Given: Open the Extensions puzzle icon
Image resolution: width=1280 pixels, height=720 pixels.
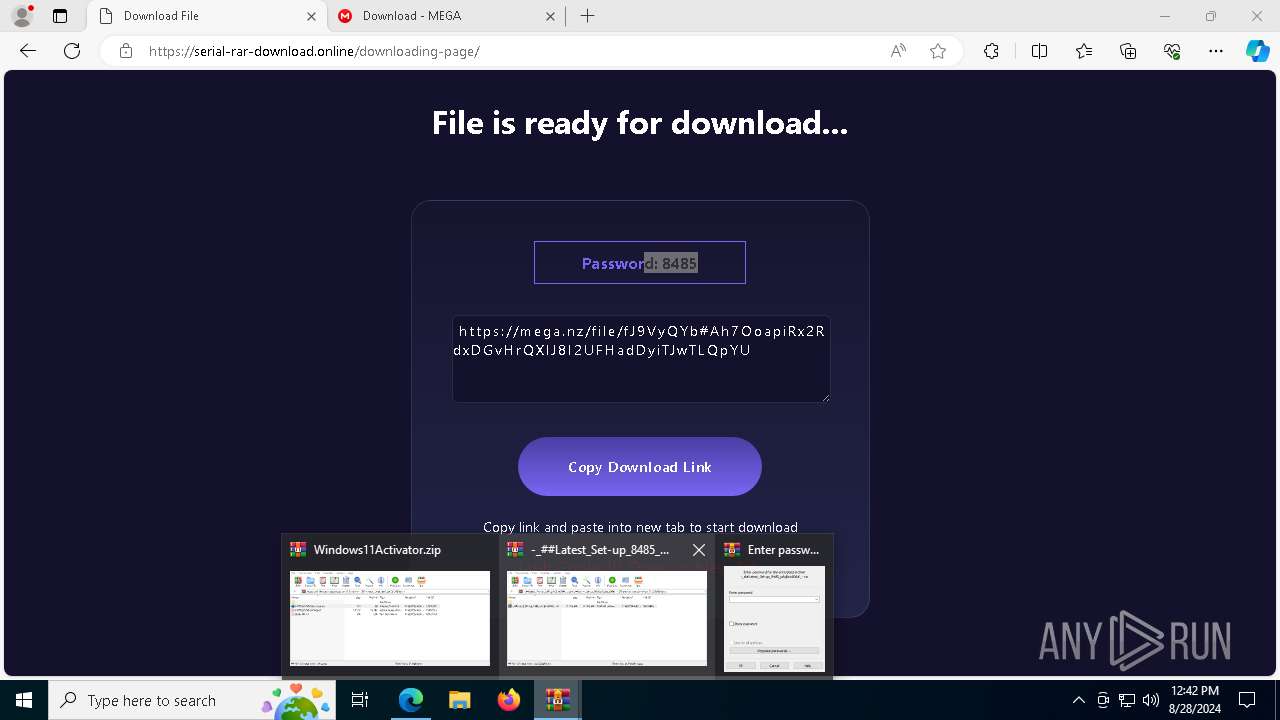Looking at the screenshot, I should pos(991,51).
